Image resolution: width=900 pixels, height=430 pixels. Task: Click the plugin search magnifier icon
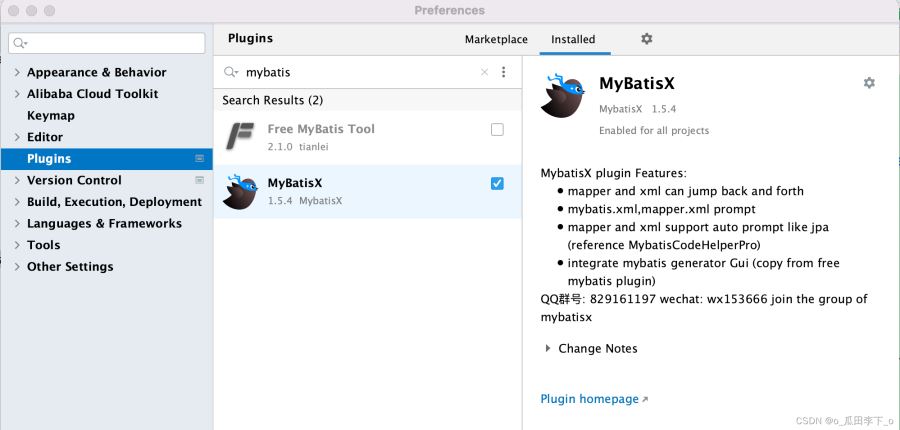point(231,72)
